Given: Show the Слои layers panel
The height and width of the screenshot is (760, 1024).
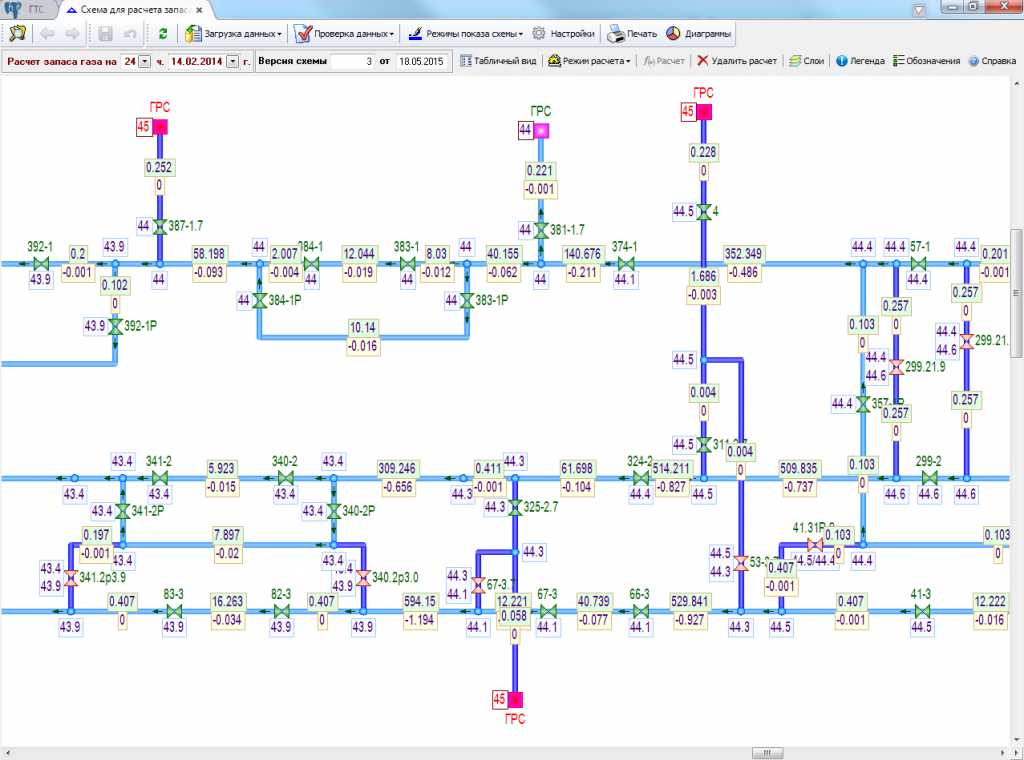Looking at the screenshot, I should (x=806, y=61).
